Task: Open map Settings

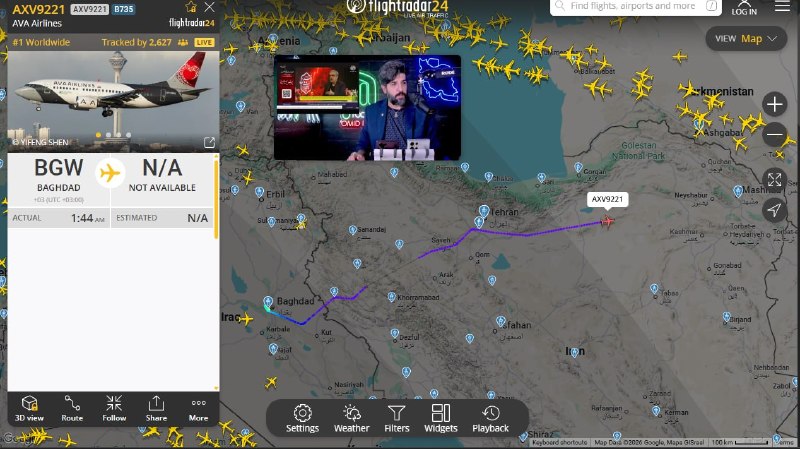Action: (302, 418)
